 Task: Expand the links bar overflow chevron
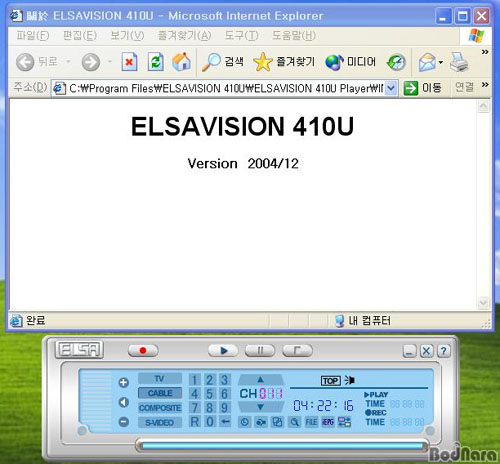coord(485,85)
